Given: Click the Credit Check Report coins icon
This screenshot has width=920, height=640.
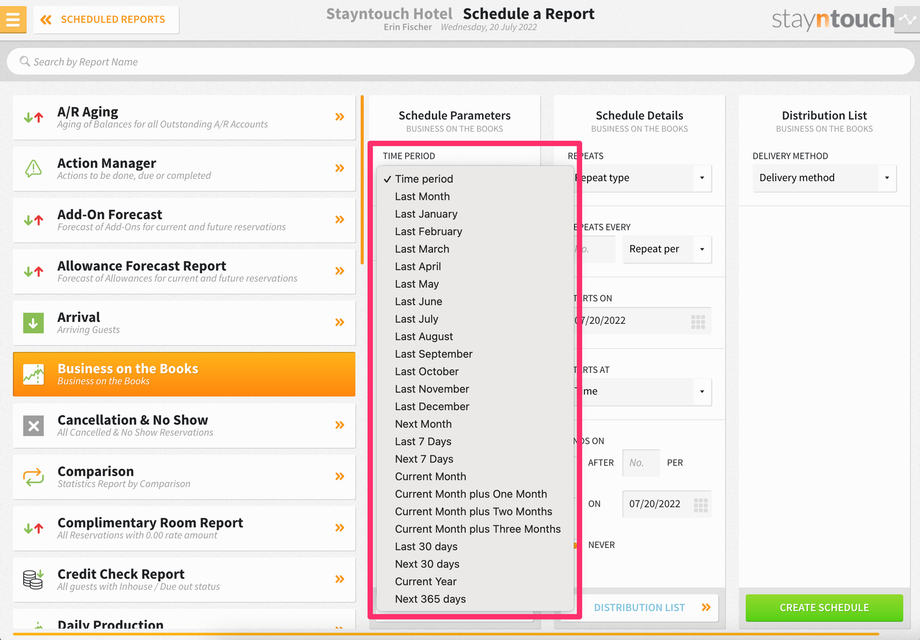Looking at the screenshot, I should [x=33, y=579].
